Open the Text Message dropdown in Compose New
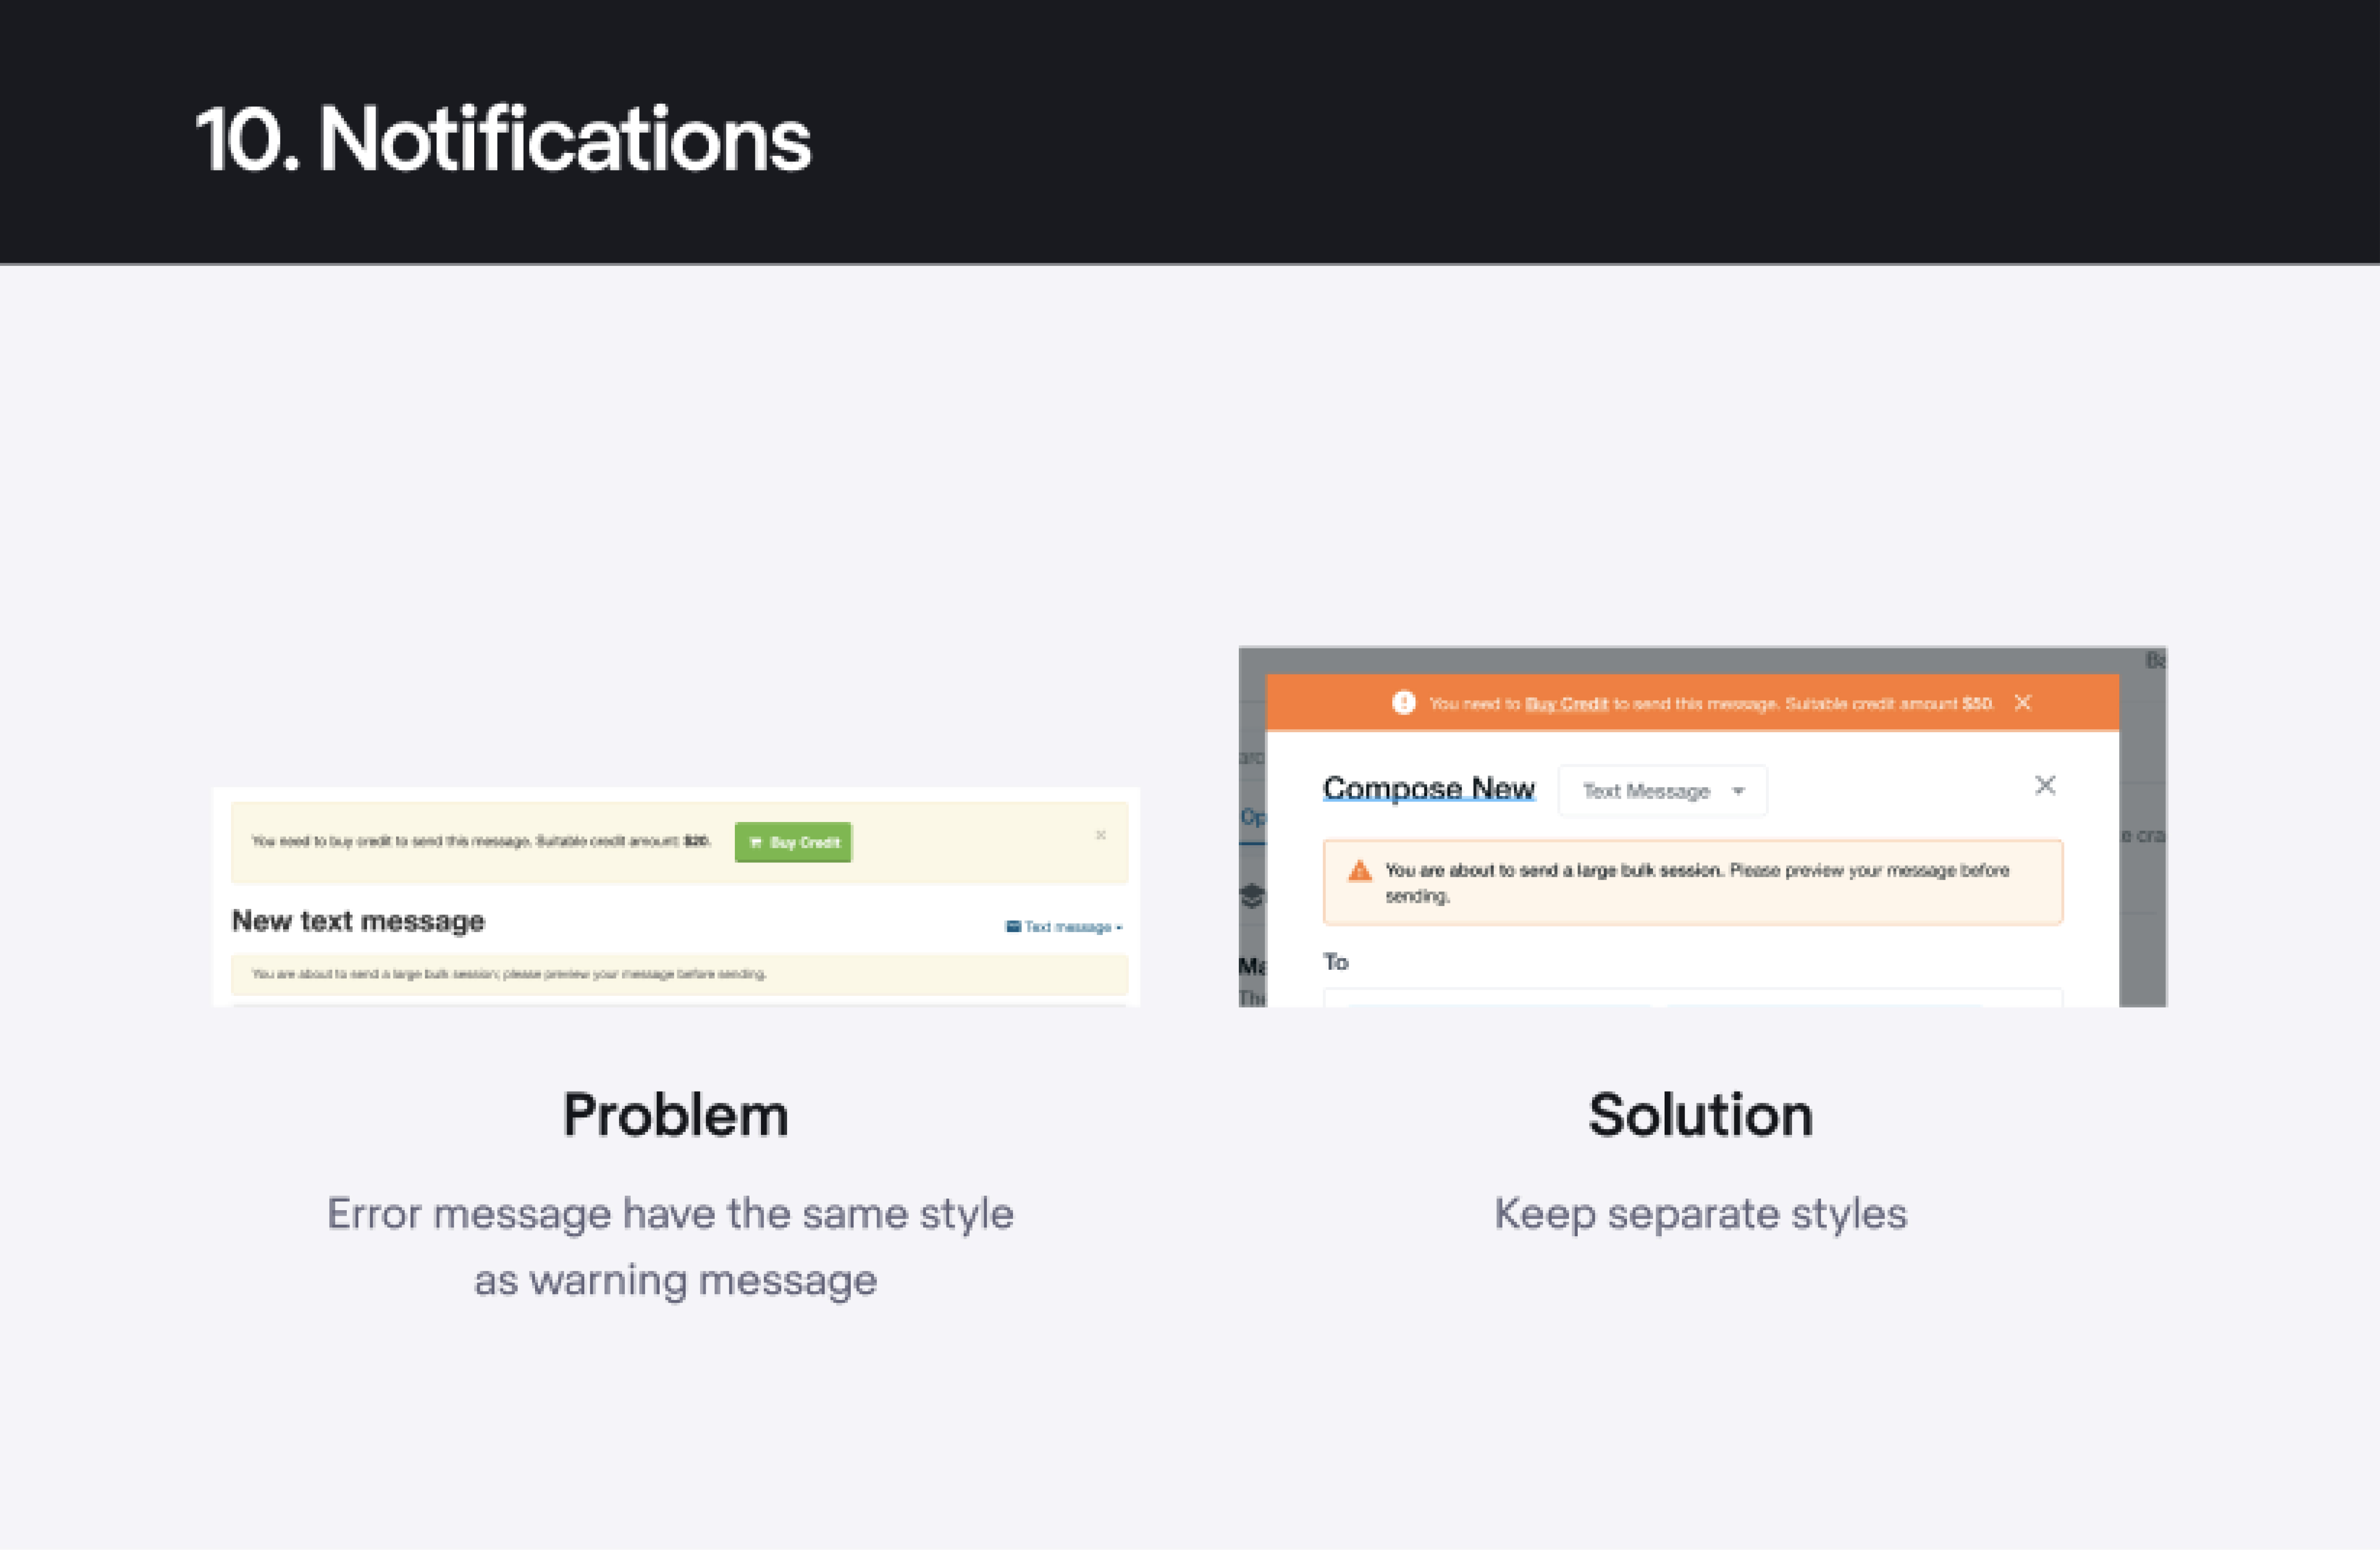2380x1550 pixels. coord(1662,791)
